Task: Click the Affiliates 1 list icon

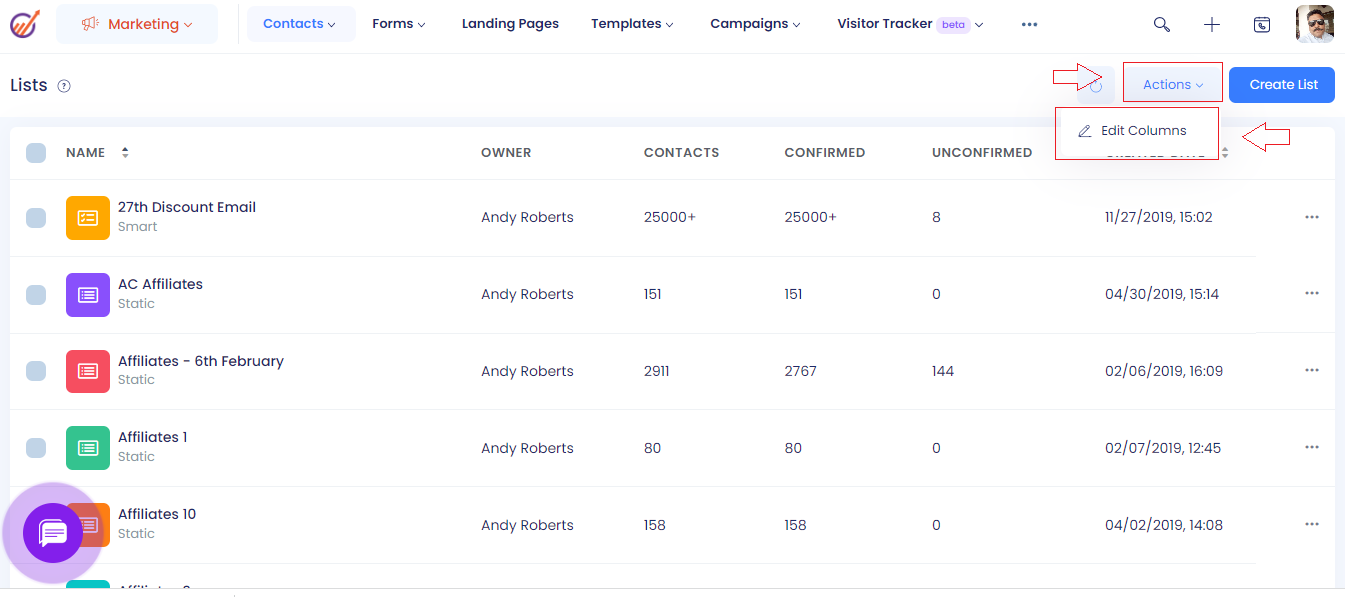Action: coord(88,448)
